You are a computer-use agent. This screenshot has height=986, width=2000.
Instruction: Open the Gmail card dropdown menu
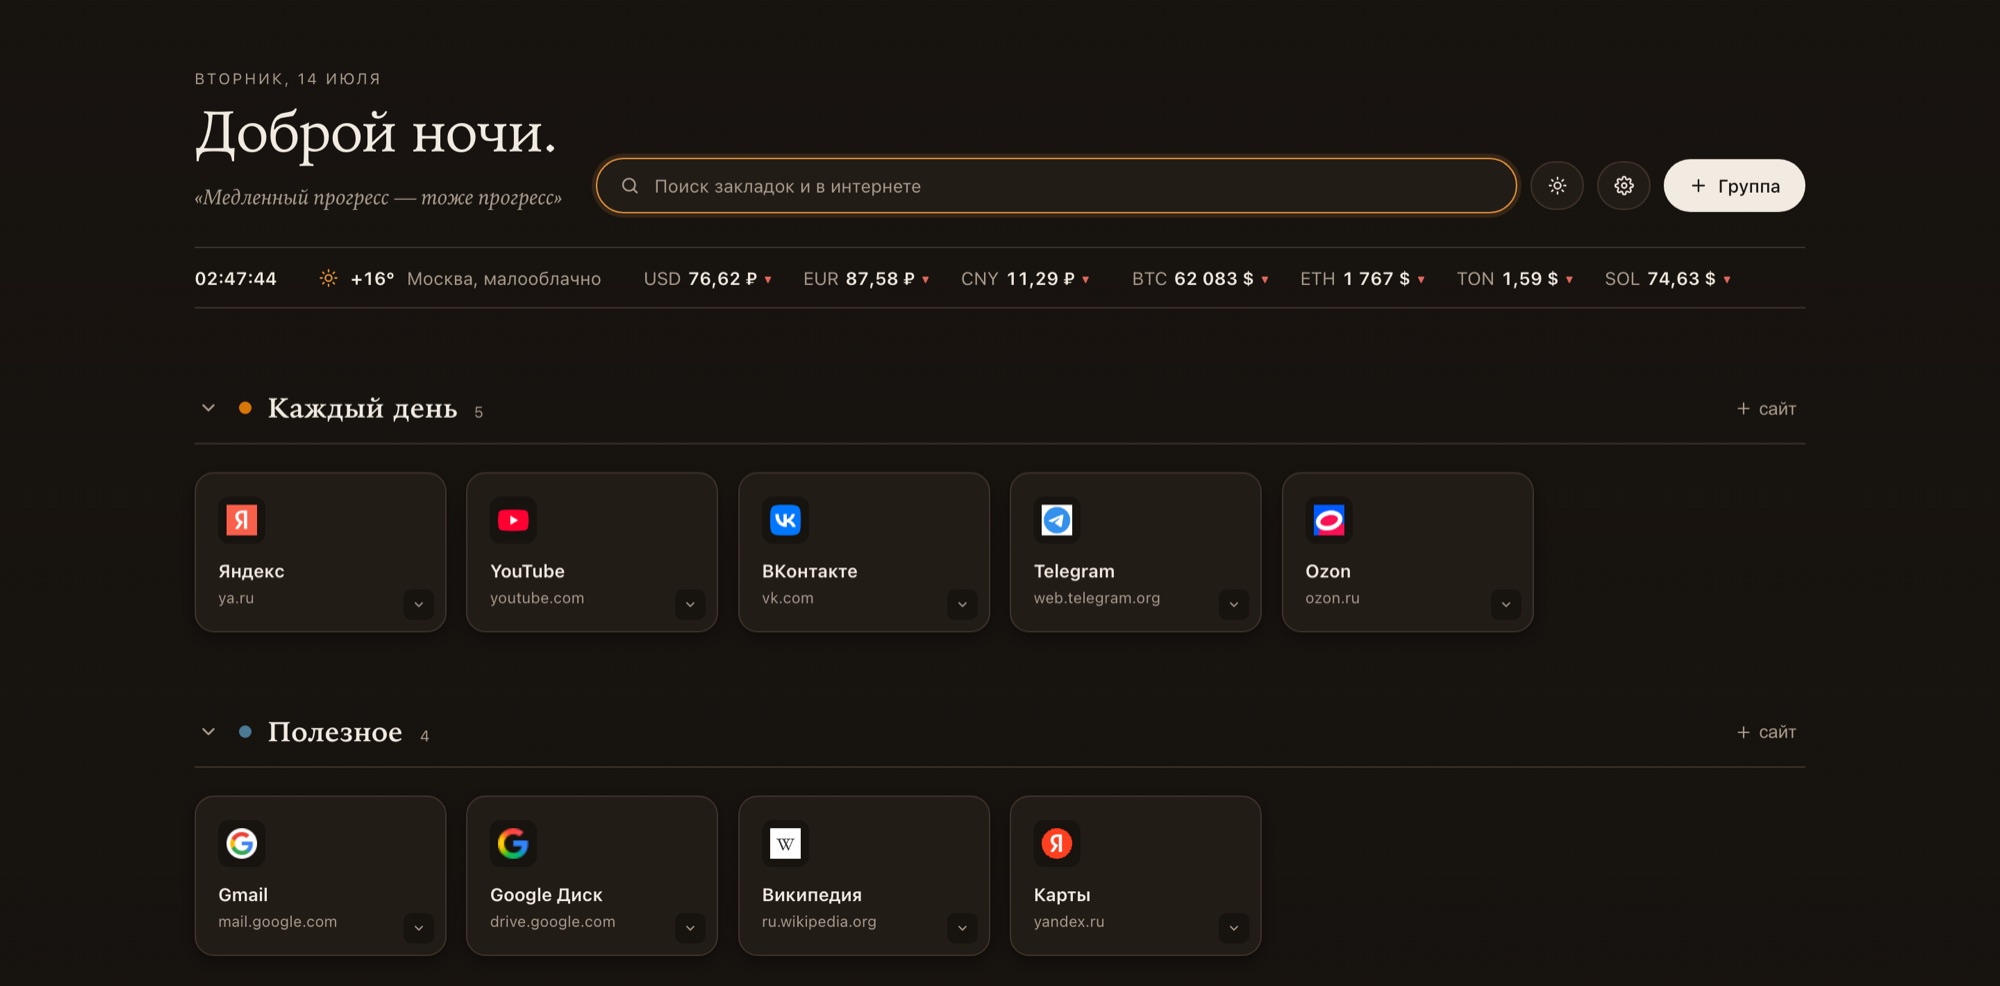point(419,928)
